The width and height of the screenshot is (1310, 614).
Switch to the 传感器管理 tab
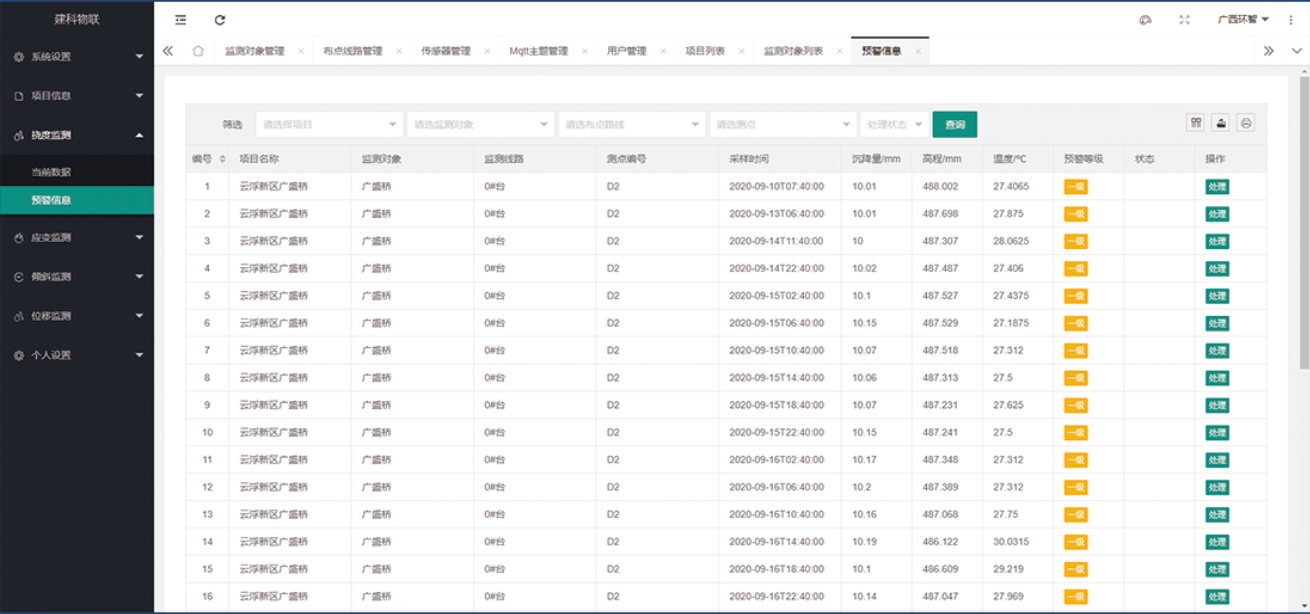click(x=446, y=51)
